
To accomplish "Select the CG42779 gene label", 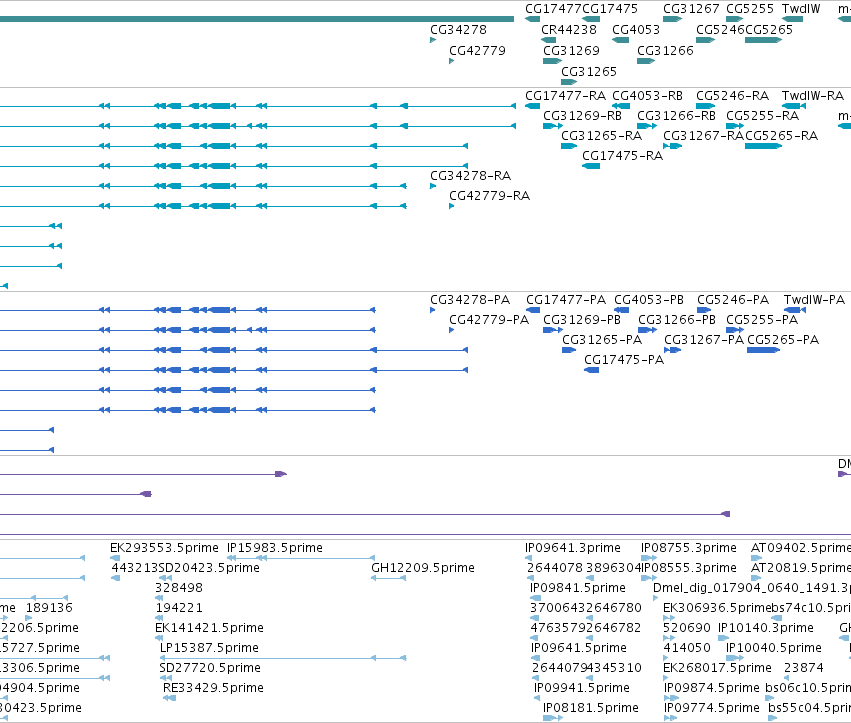I will coord(478,51).
